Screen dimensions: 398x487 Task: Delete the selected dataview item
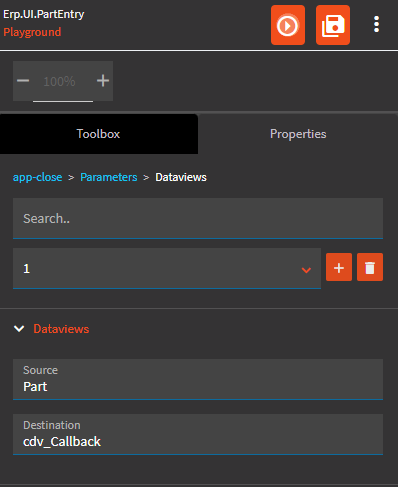pos(370,267)
